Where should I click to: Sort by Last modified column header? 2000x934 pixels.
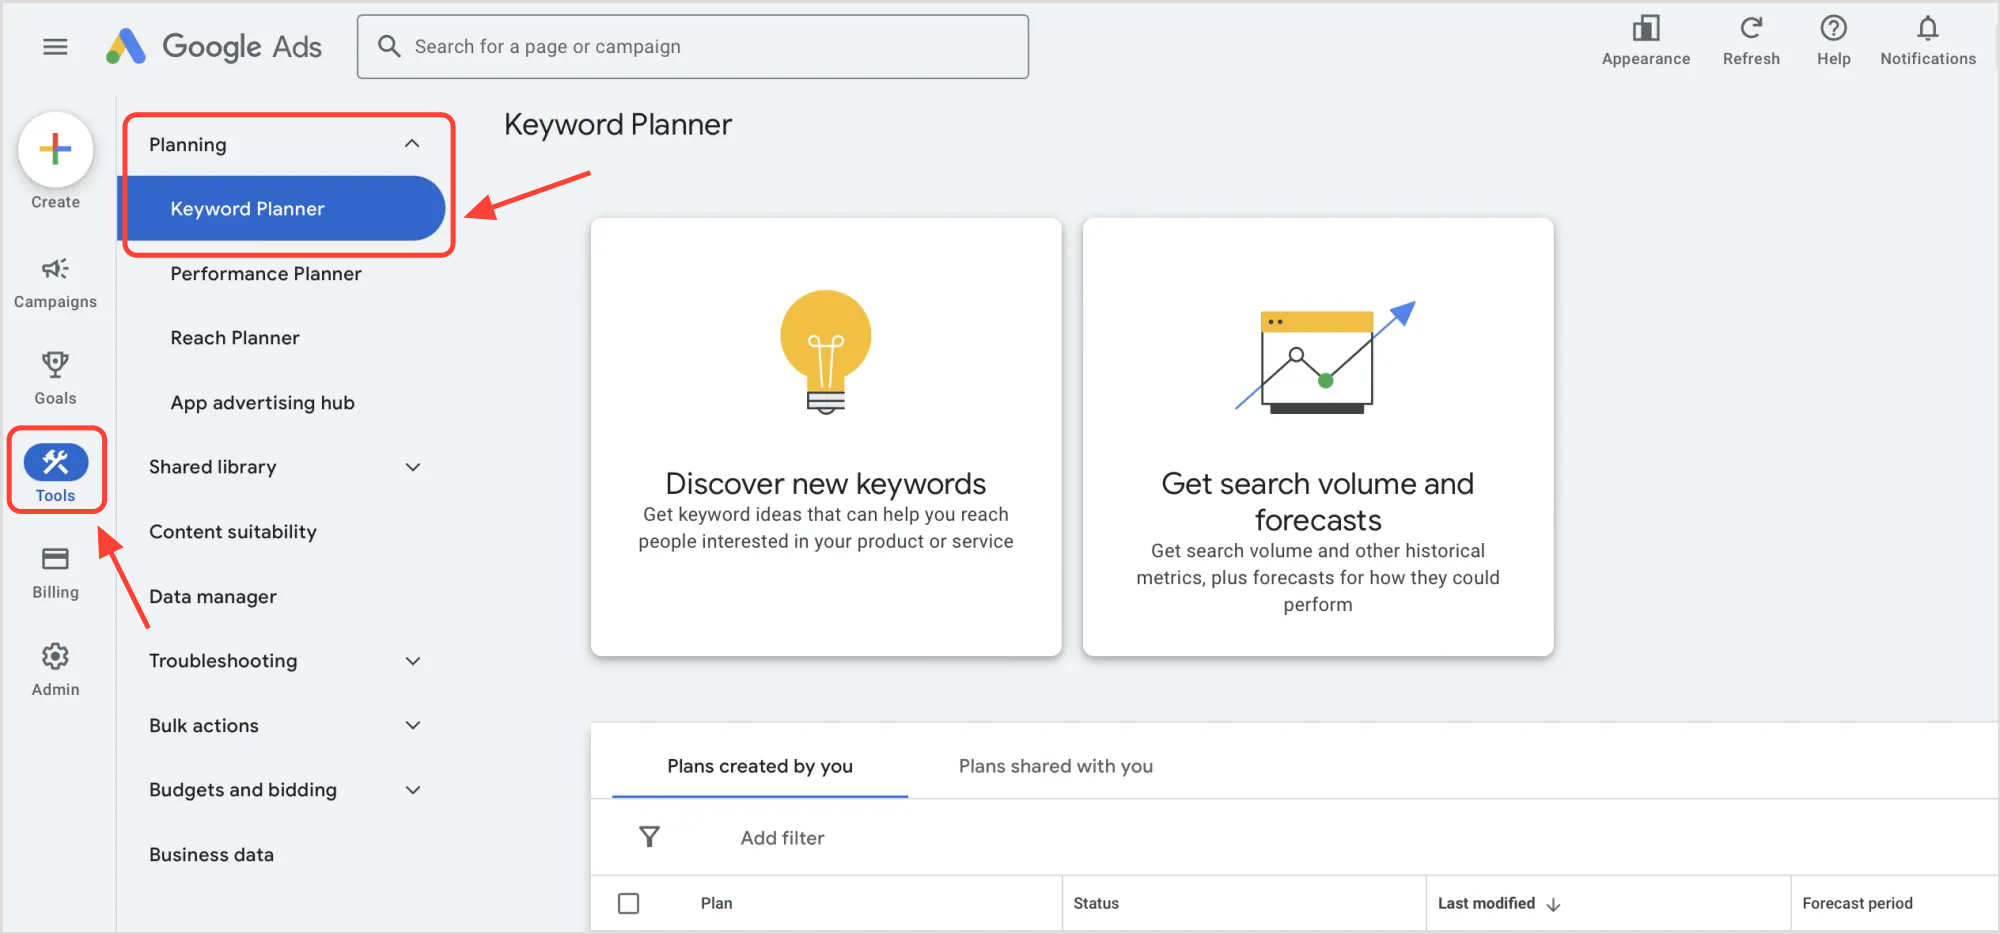coord(1486,903)
